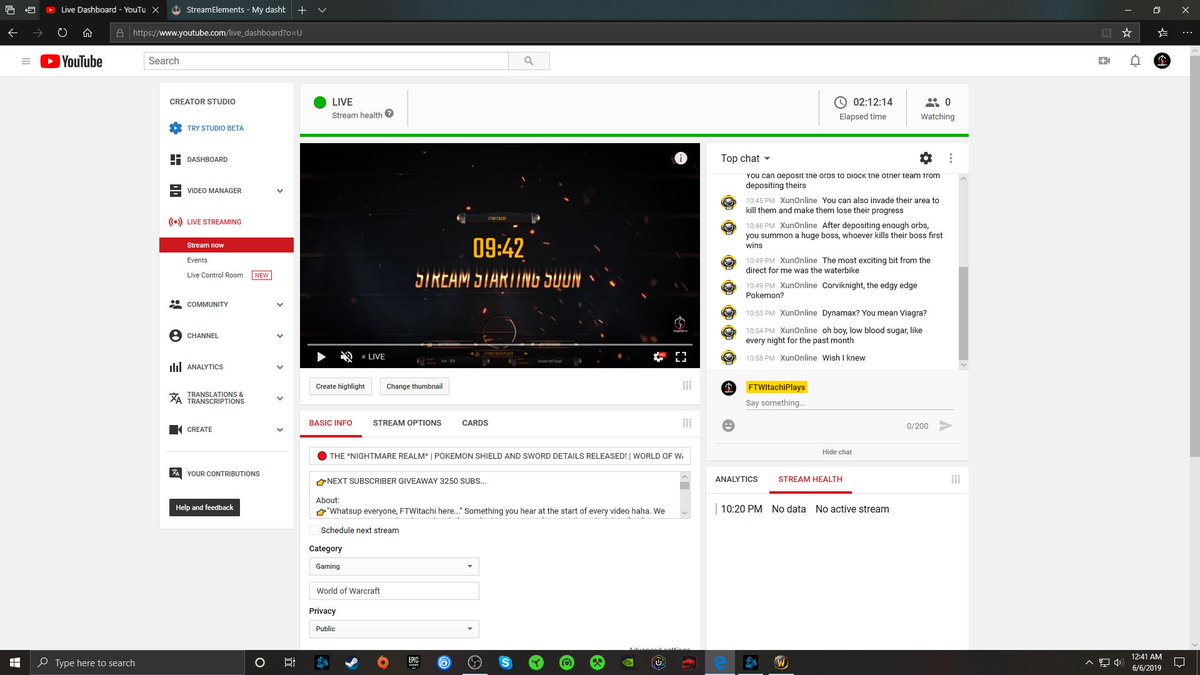1200x675 pixels.
Task: Refresh the browser page
Action: click(x=62, y=32)
